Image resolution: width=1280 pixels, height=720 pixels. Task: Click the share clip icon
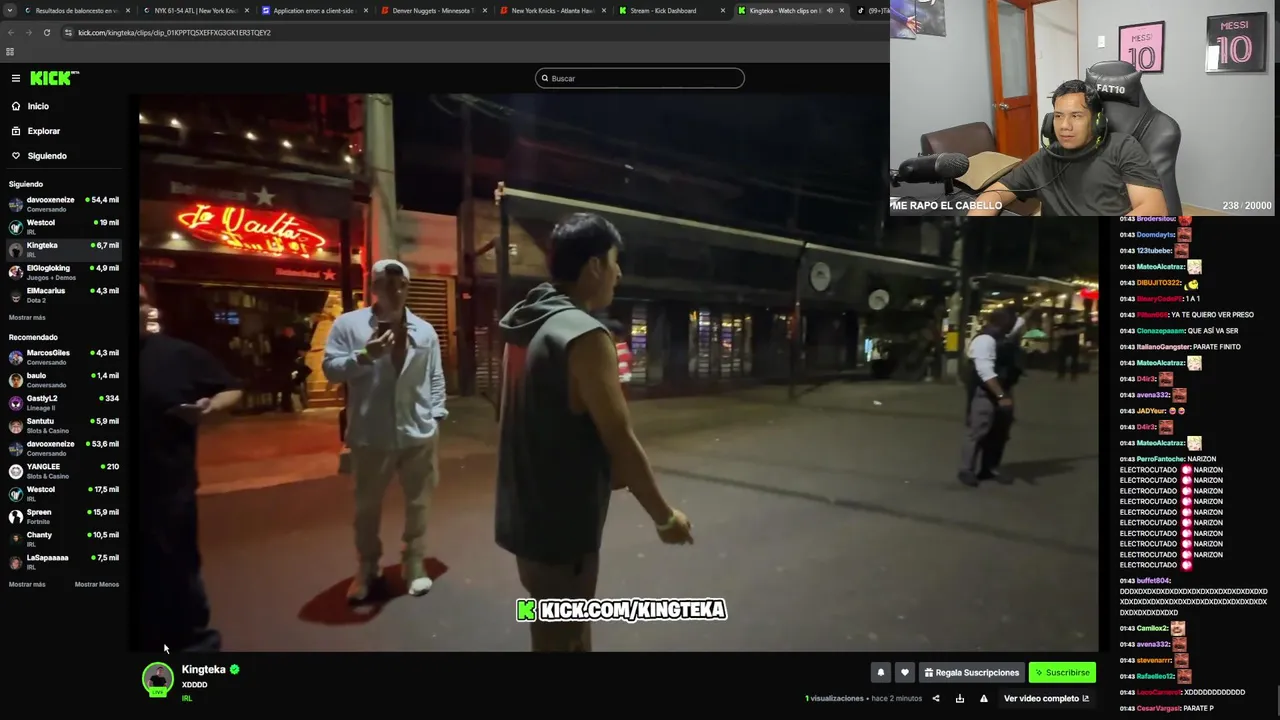click(x=936, y=698)
